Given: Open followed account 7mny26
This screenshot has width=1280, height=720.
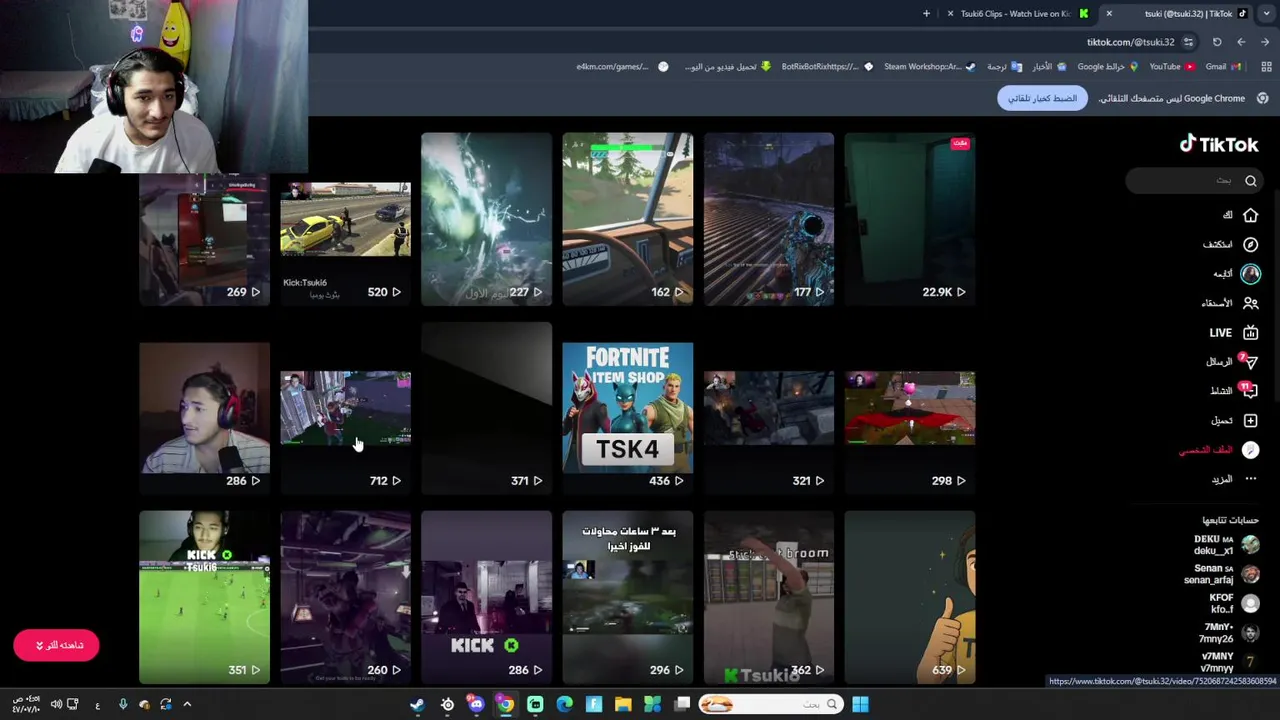Looking at the screenshot, I should pos(1229,632).
